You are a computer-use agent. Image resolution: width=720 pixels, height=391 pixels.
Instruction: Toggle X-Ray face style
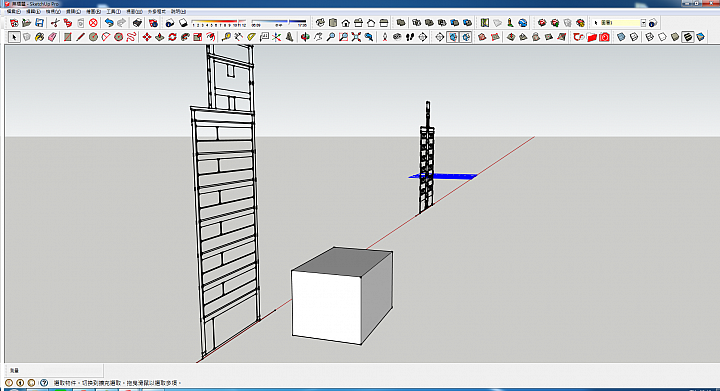coord(621,37)
